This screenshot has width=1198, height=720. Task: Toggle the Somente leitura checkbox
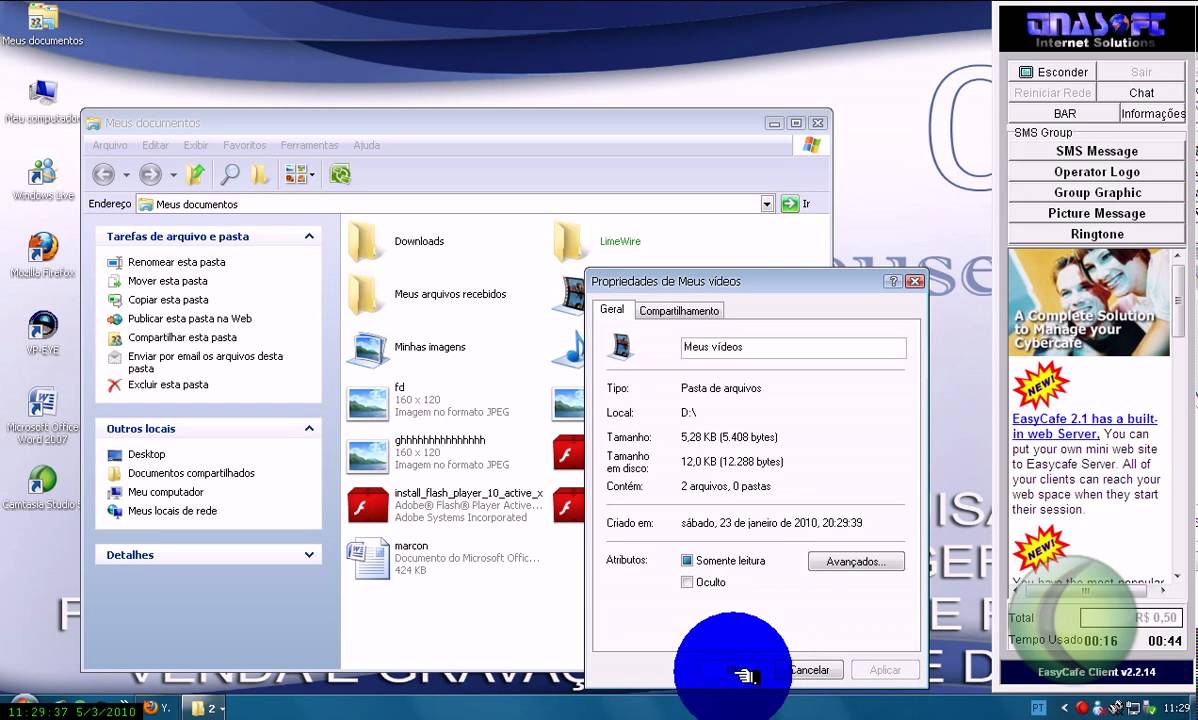(687, 560)
